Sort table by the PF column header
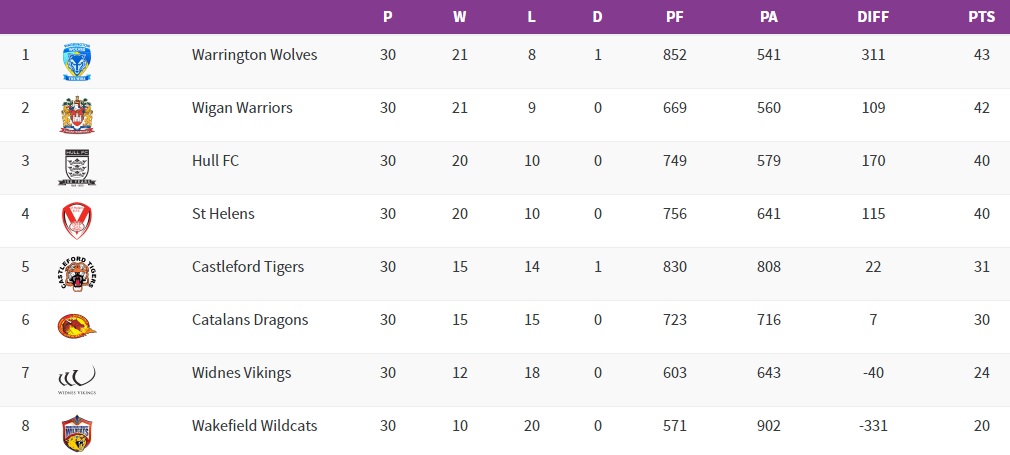The width and height of the screenshot is (1010, 455). click(x=675, y=17)
